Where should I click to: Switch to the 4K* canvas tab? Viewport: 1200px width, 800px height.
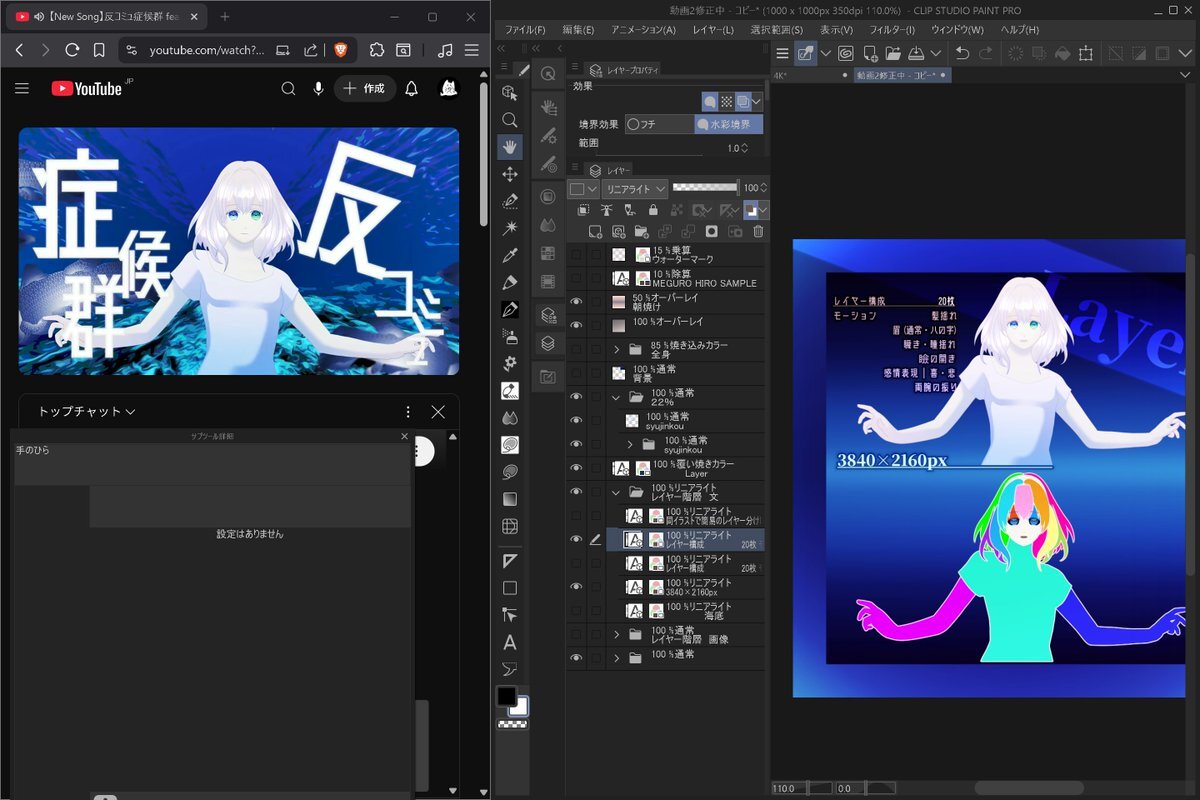pyautogui.click(x=809, y=75)
